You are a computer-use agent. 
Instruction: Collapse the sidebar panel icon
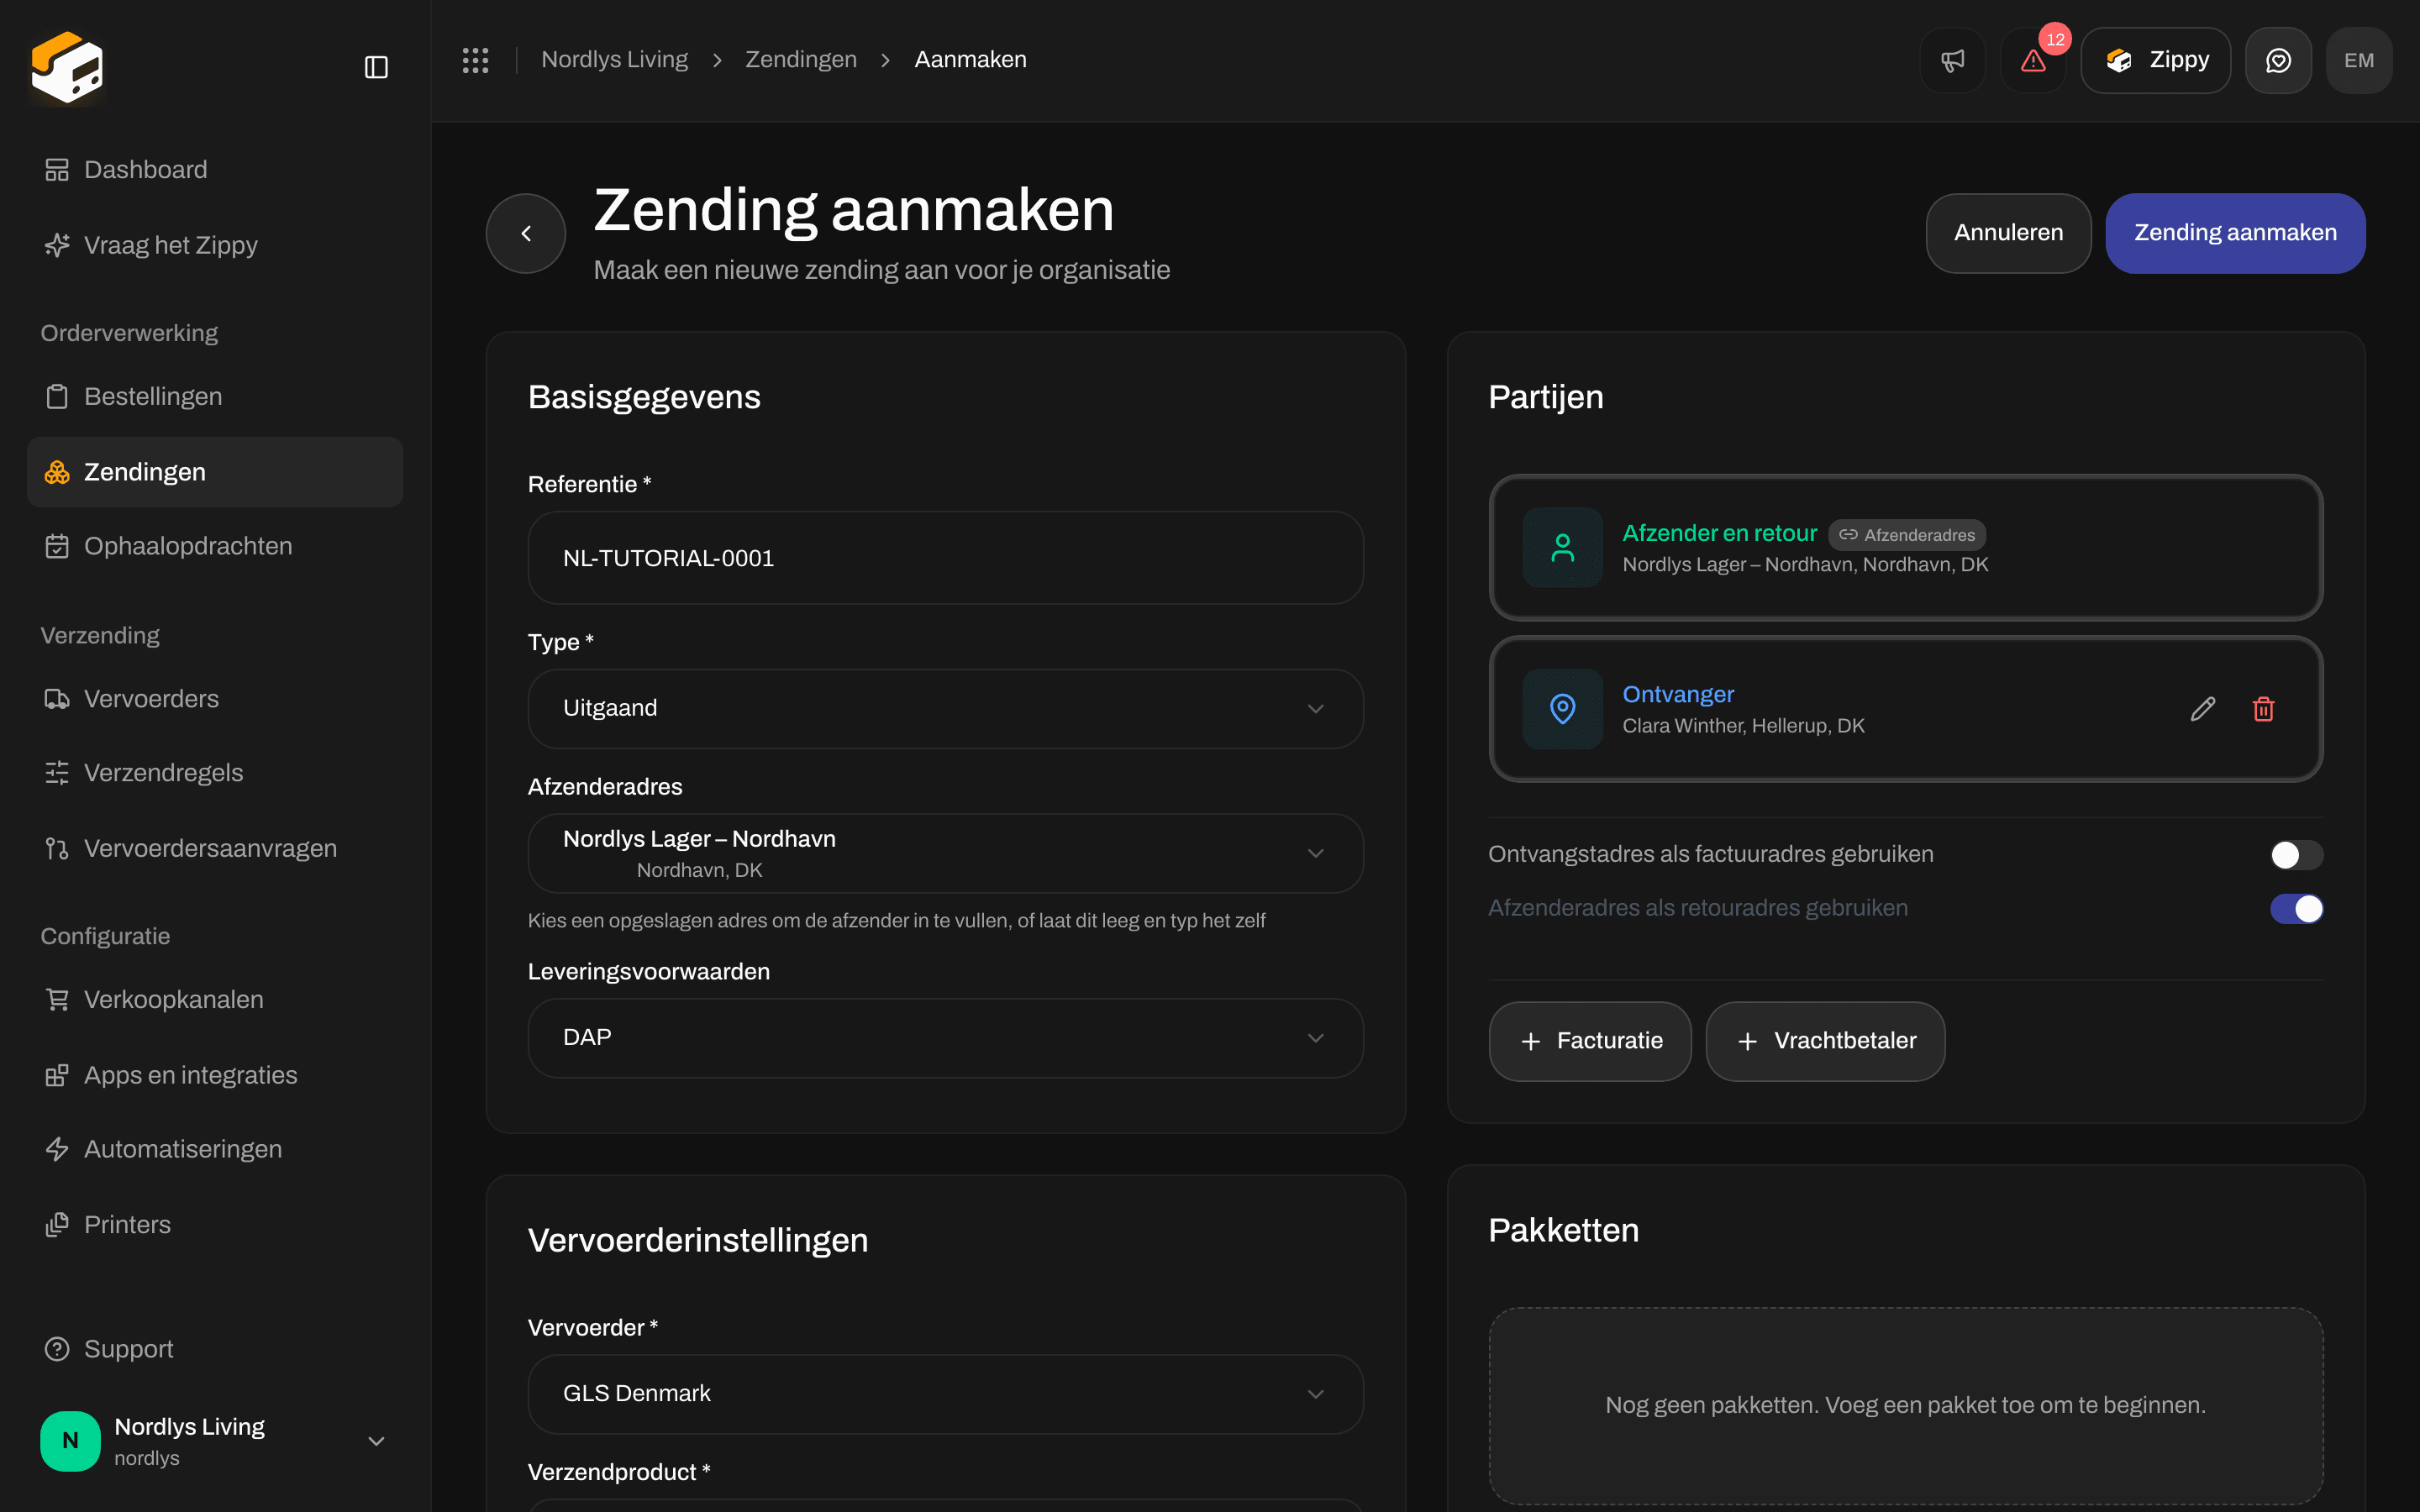pos(376,67)
